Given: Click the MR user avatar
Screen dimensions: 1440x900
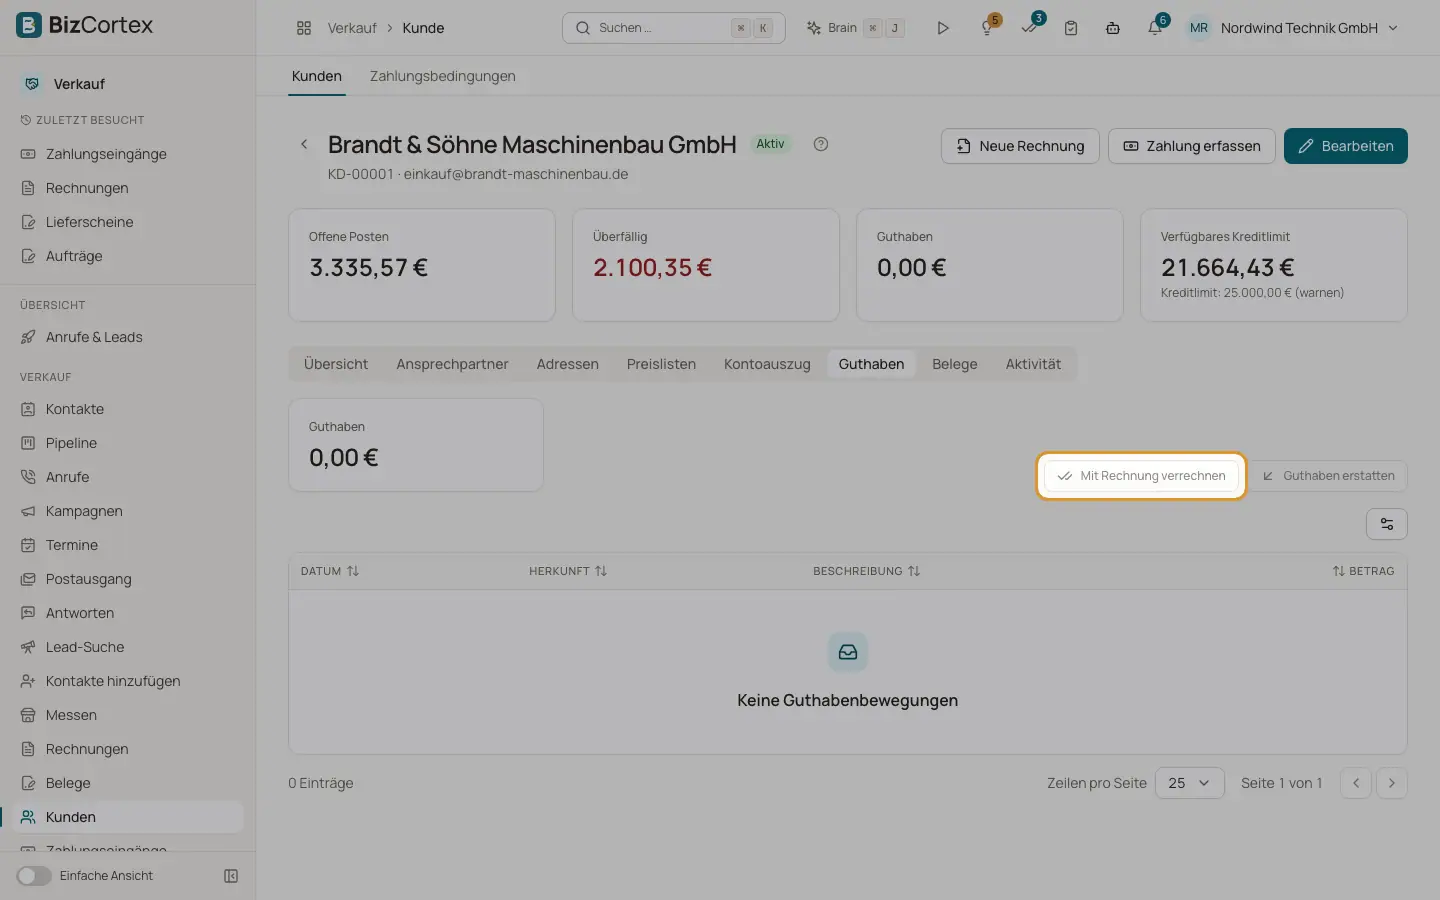Looking at the screenshot, I should [x=1199, y=28].
